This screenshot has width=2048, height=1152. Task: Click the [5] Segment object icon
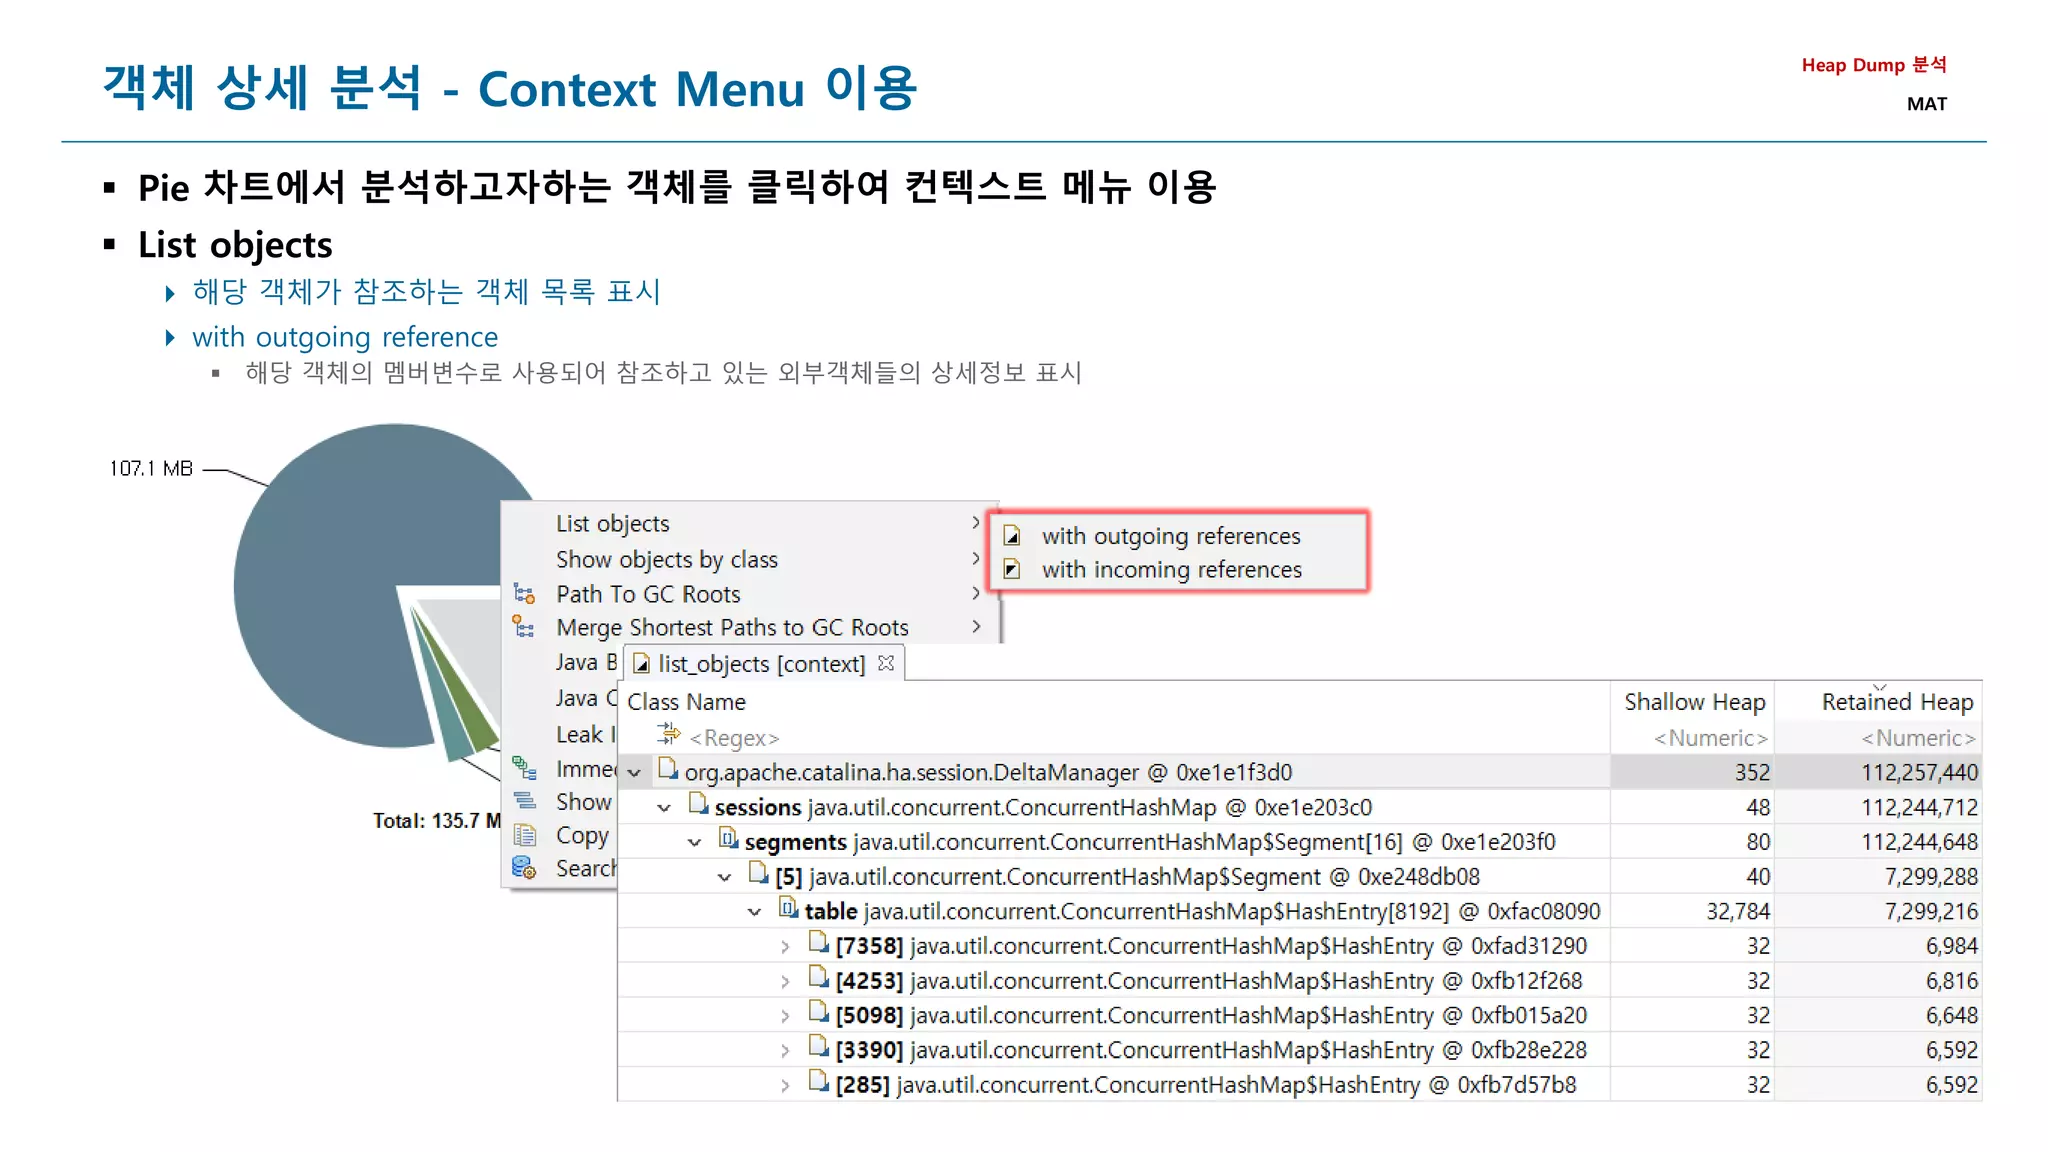758,874
